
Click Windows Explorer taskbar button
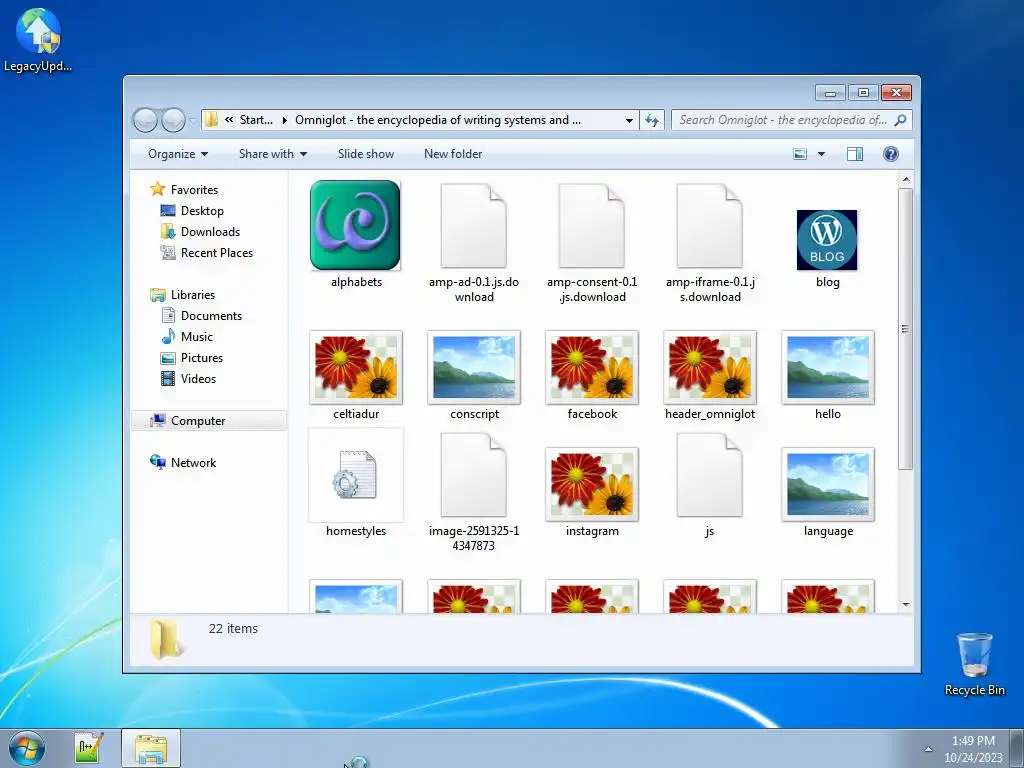pos(150,748)
